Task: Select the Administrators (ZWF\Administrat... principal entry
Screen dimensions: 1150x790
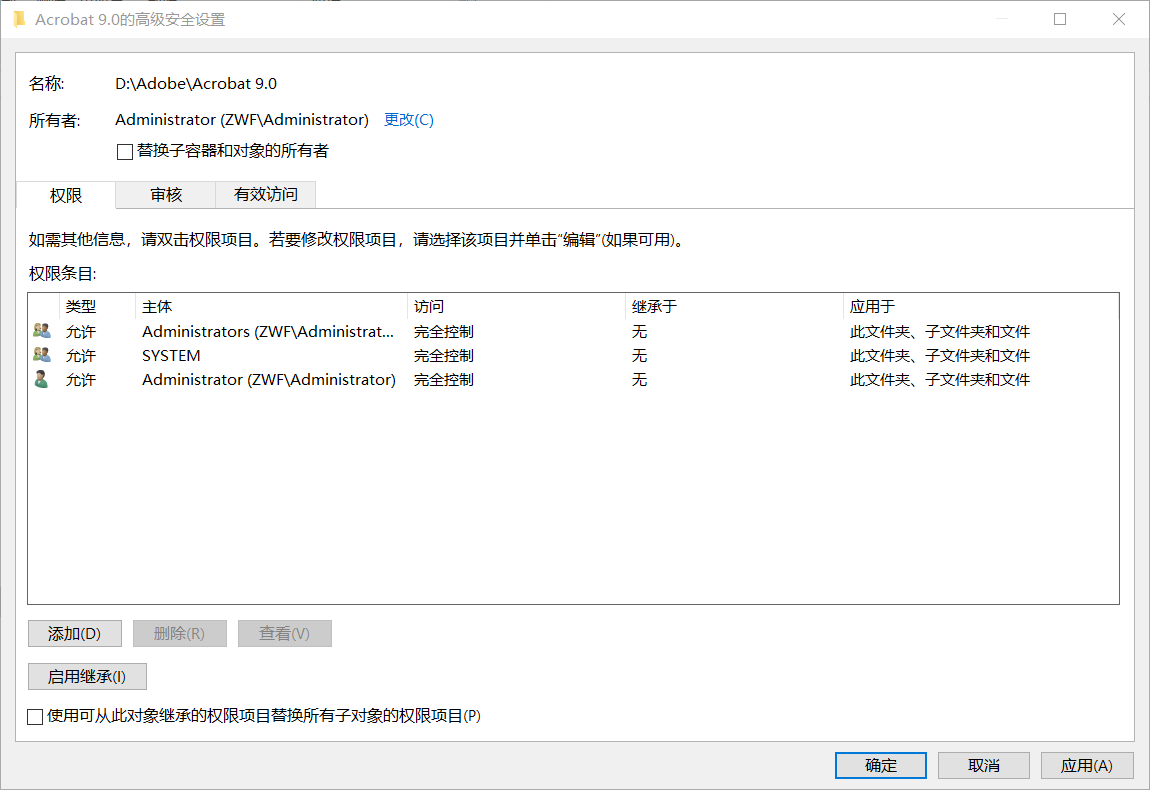Action: click(268, 332)
